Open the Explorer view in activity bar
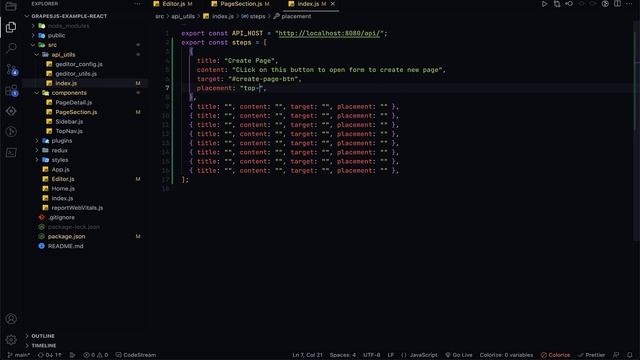640x360 pixels. point(11,27)
